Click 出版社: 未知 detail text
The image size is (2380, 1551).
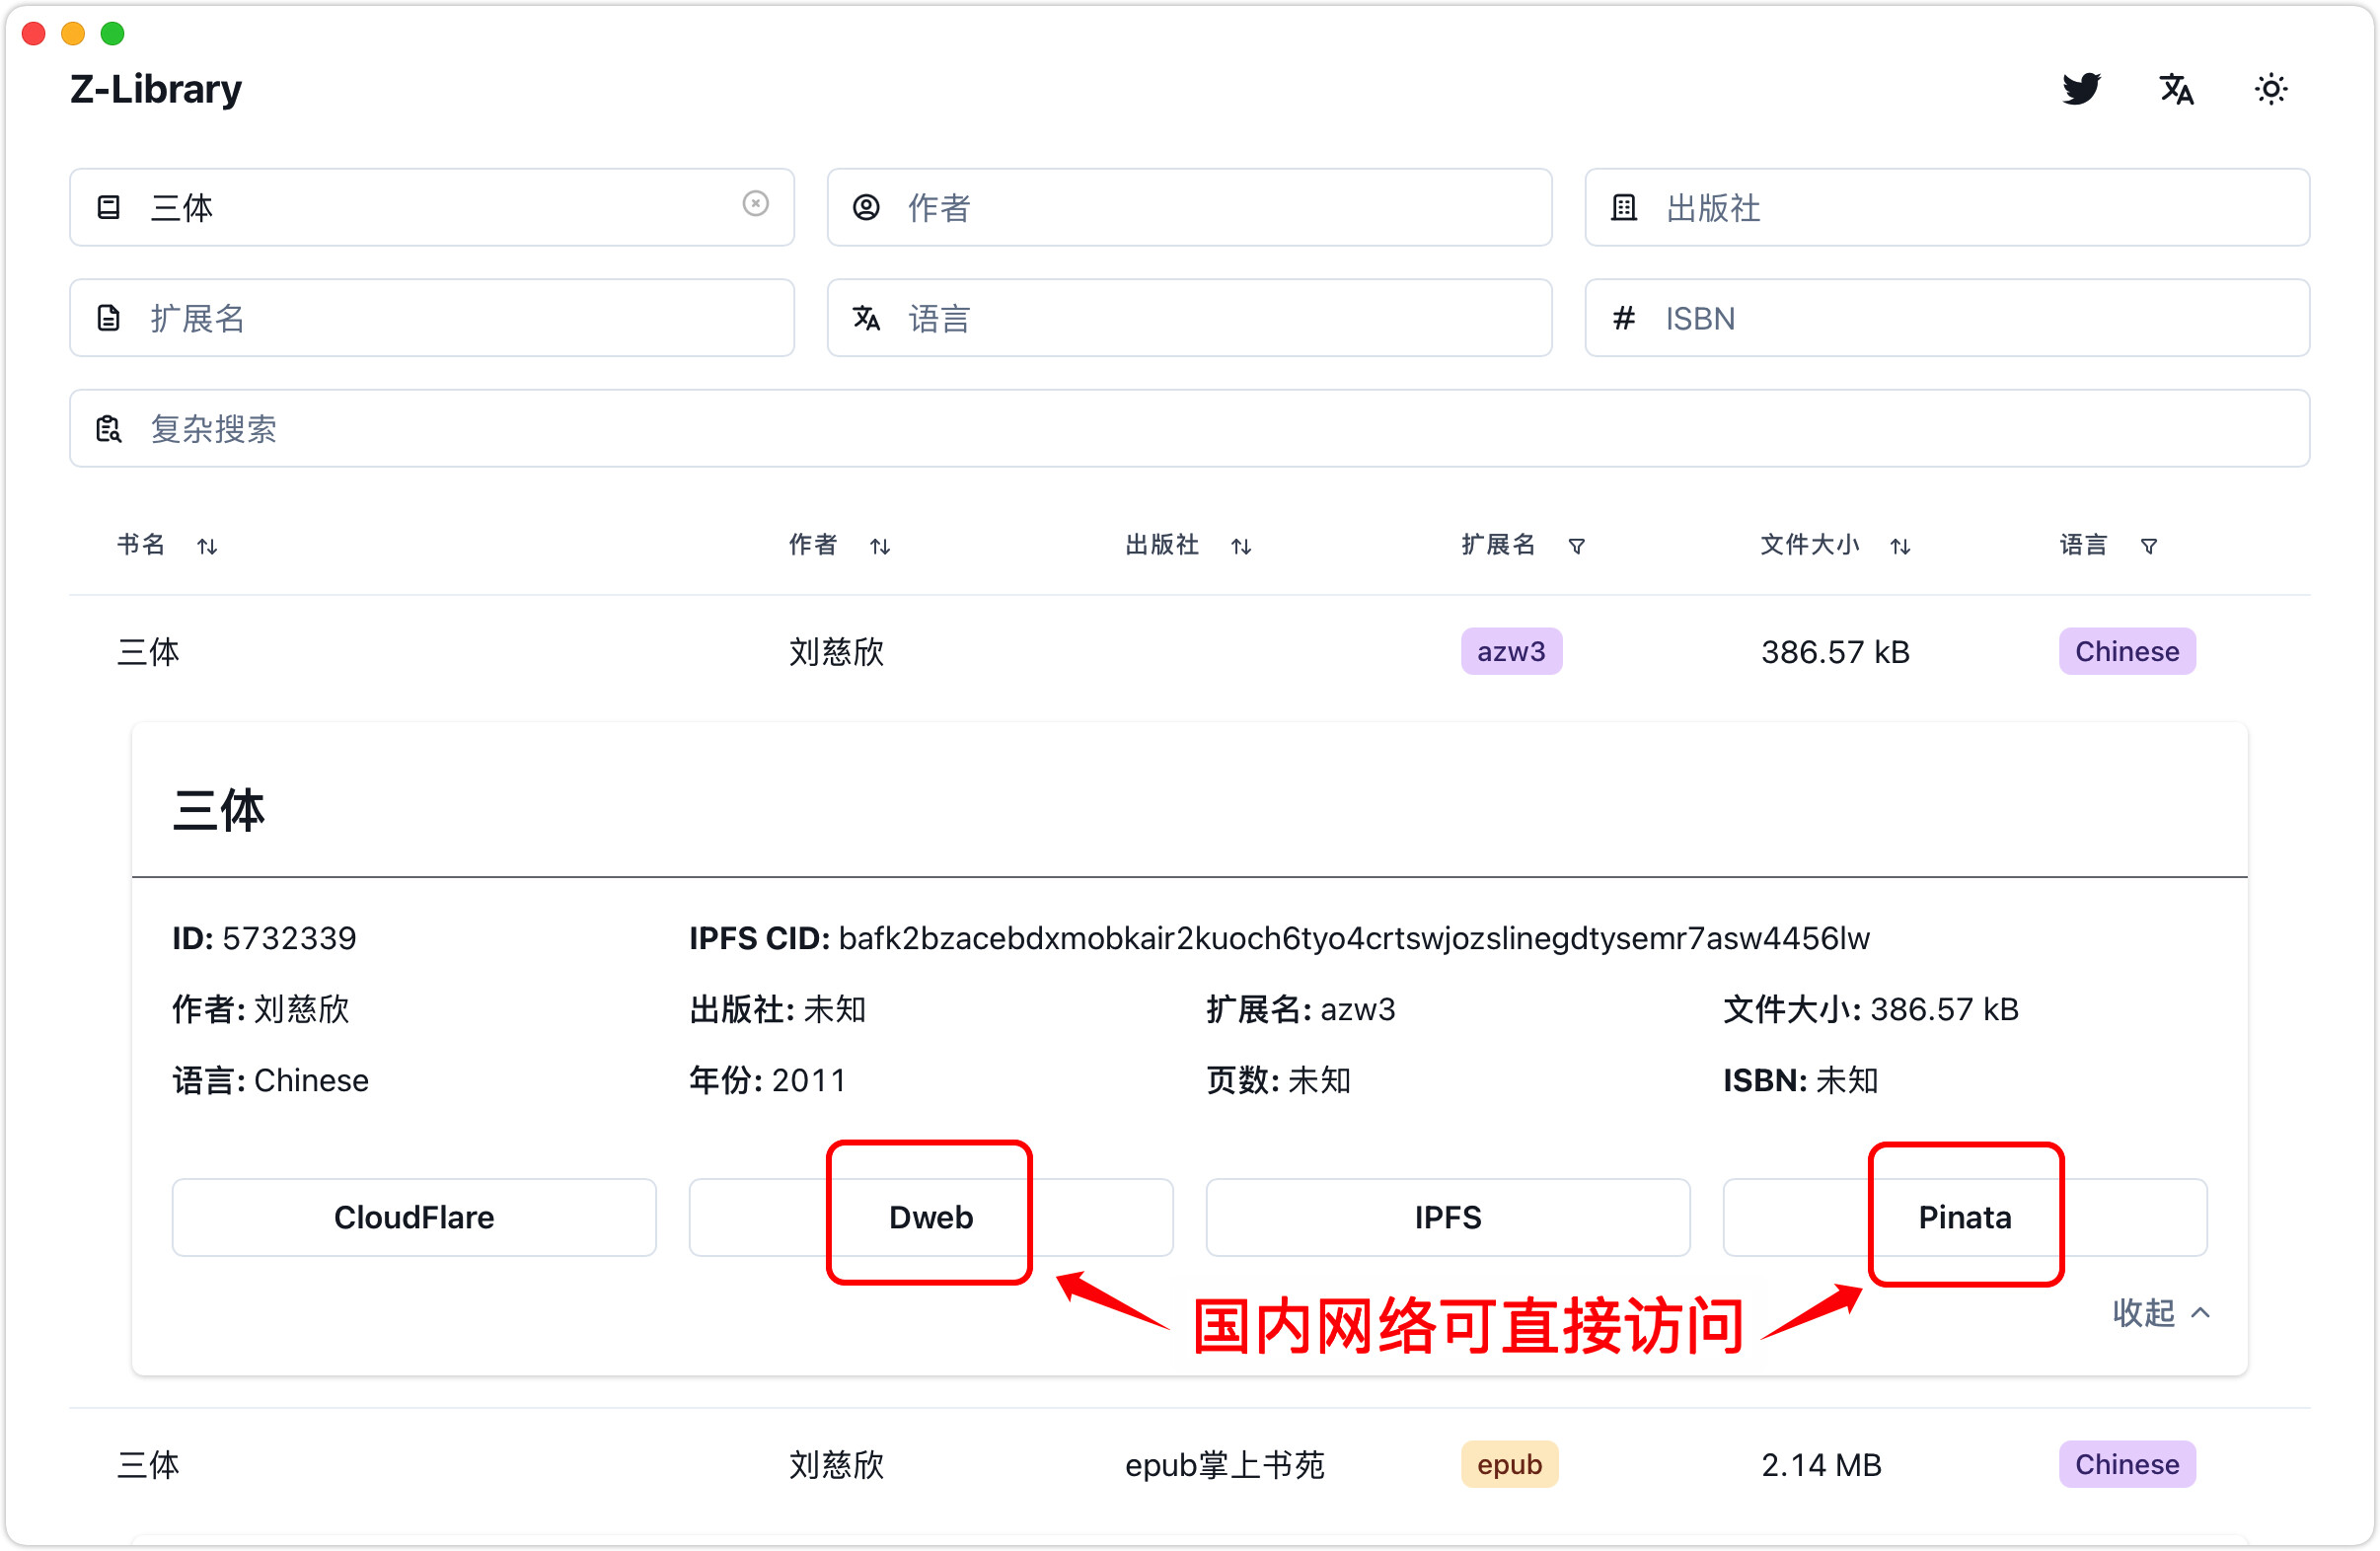pyautogui.click(x=777, y=1009)
